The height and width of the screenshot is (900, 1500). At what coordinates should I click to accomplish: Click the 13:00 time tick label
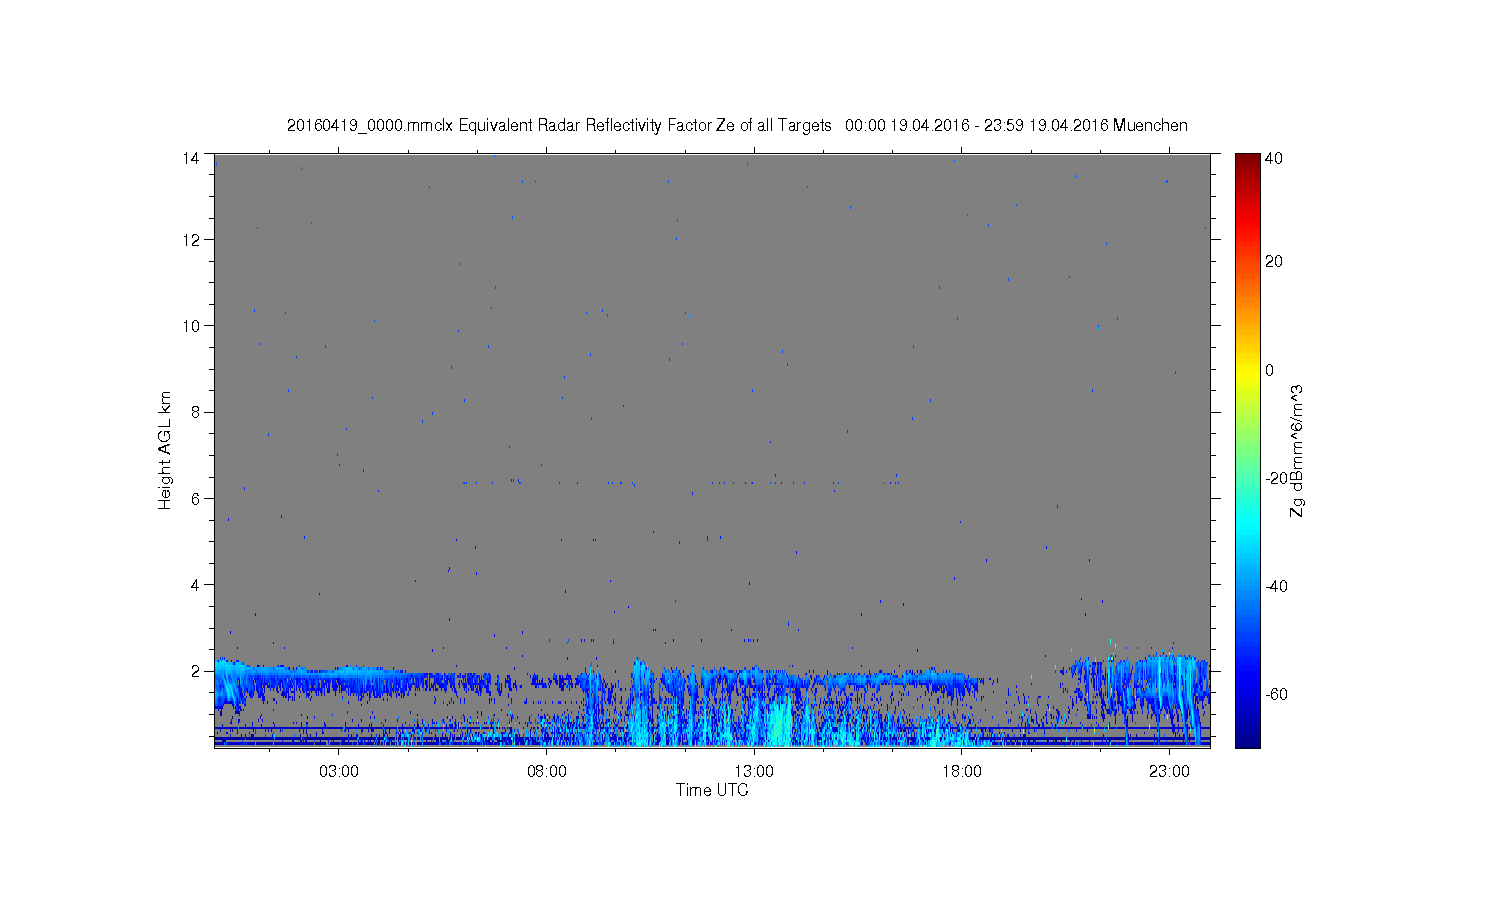click(x=754, y=772)
